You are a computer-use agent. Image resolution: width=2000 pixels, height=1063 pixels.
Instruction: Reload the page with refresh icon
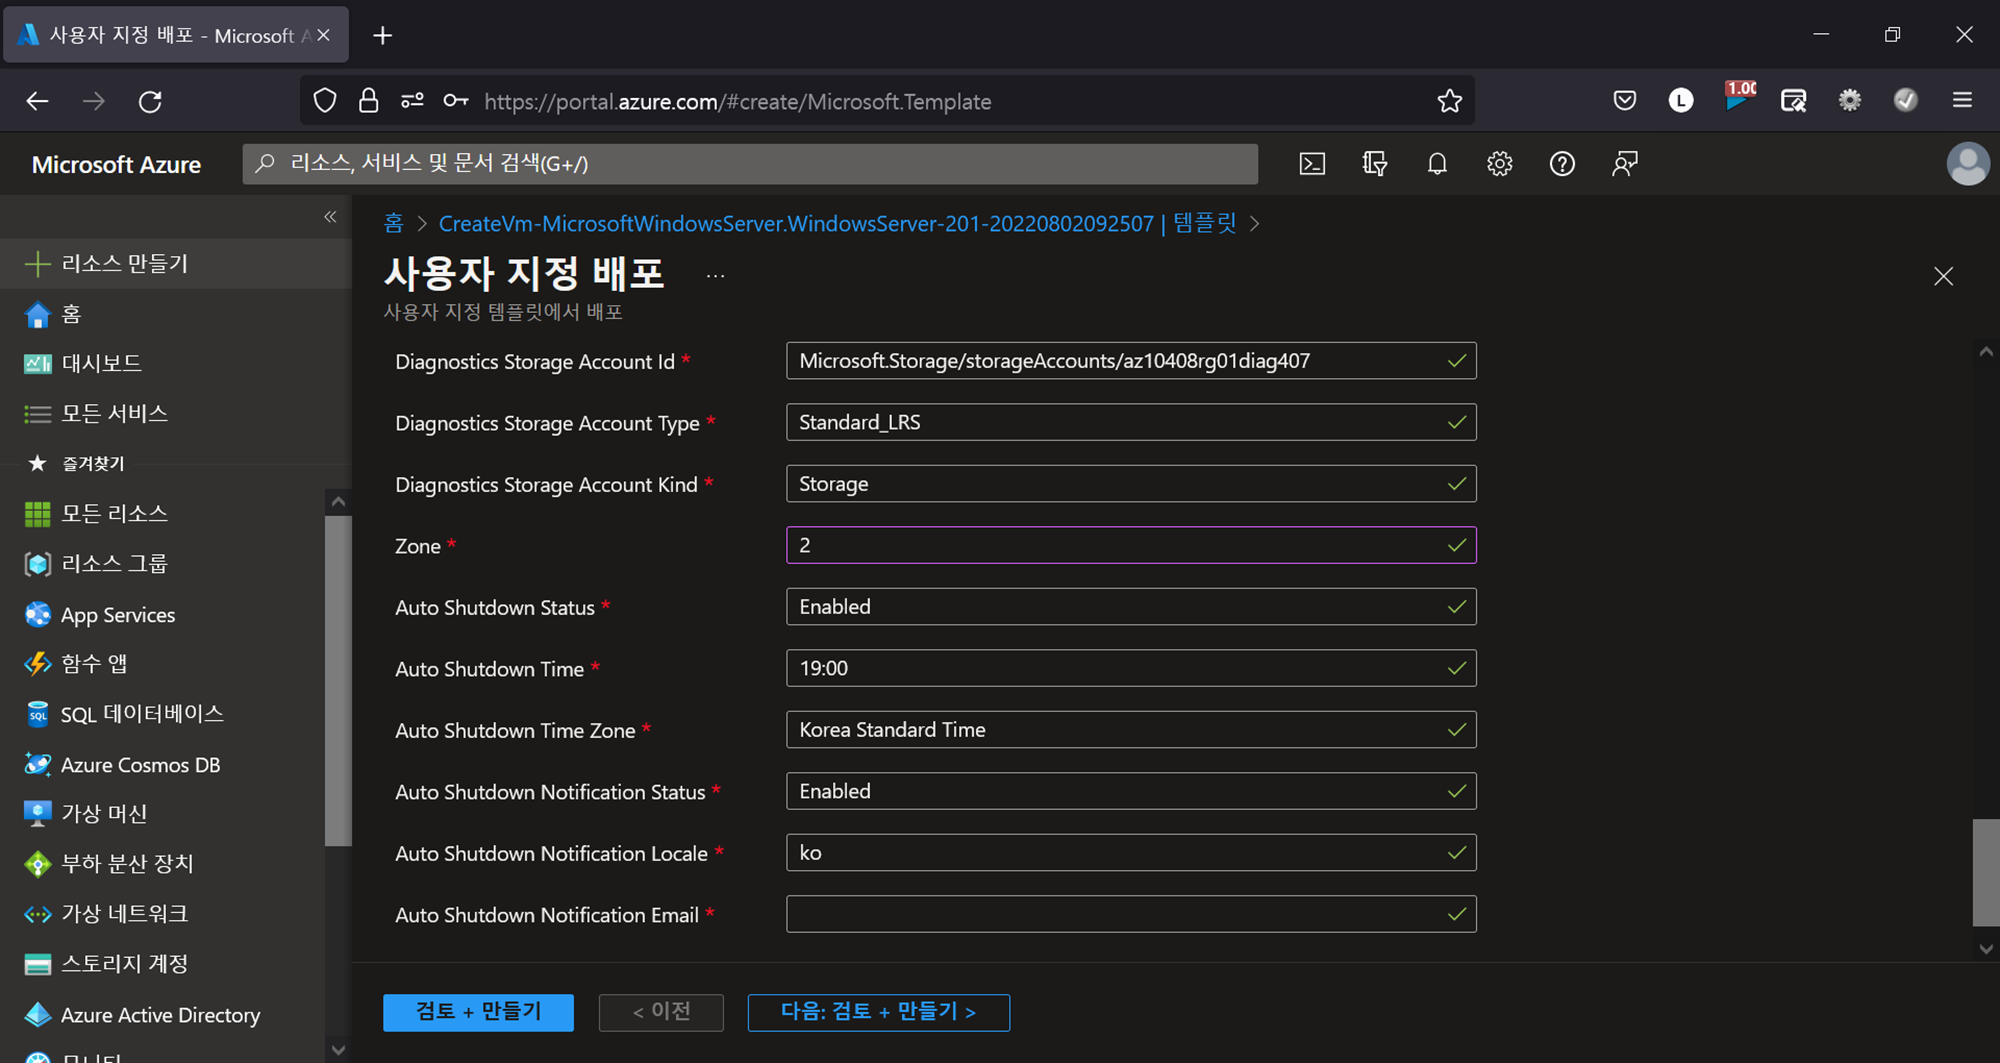[150, 101]
